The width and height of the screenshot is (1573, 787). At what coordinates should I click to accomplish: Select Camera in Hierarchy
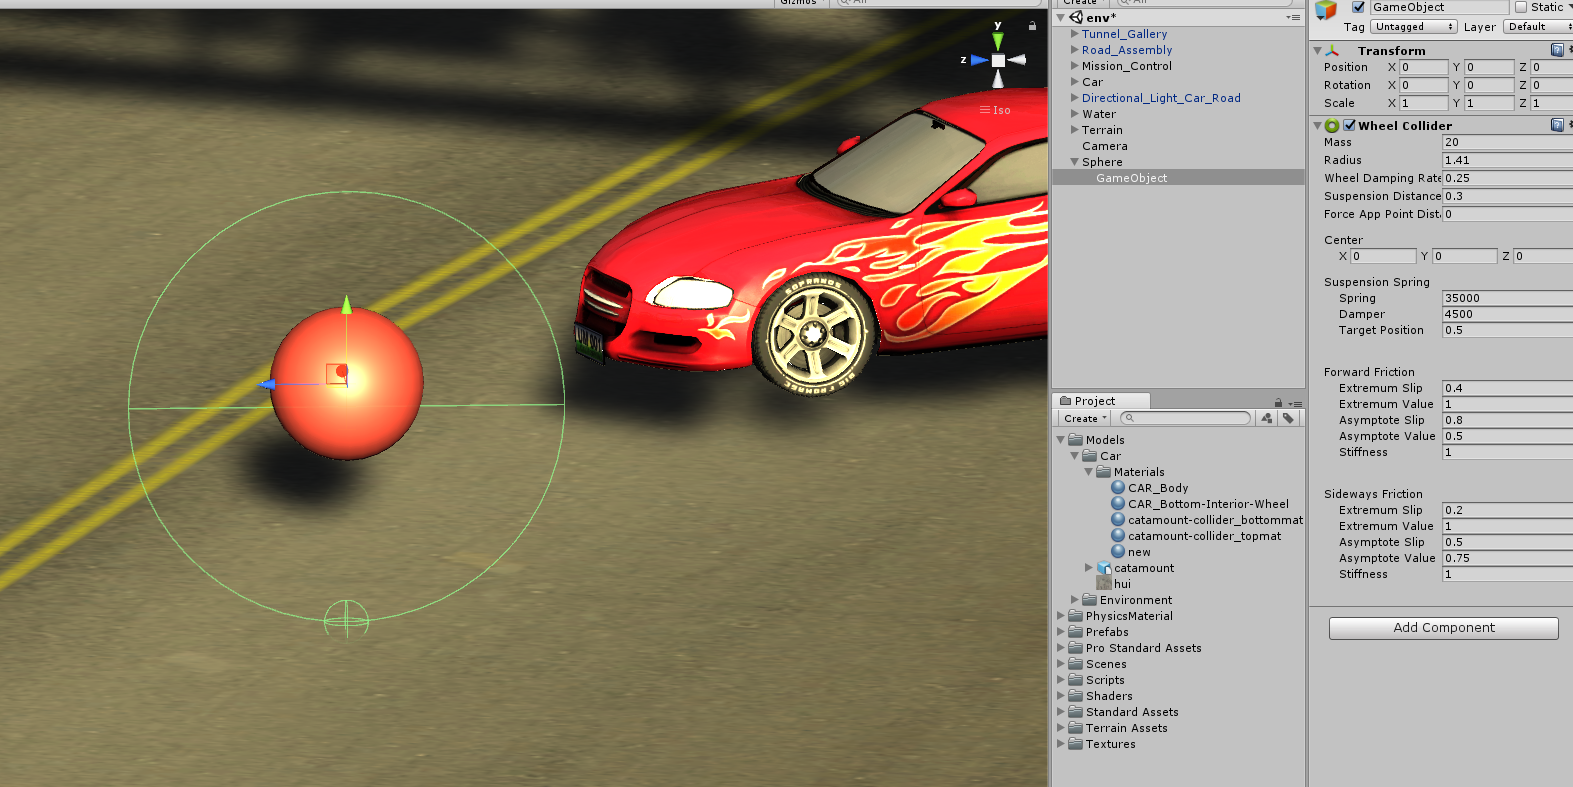[x=1104, y=146]
